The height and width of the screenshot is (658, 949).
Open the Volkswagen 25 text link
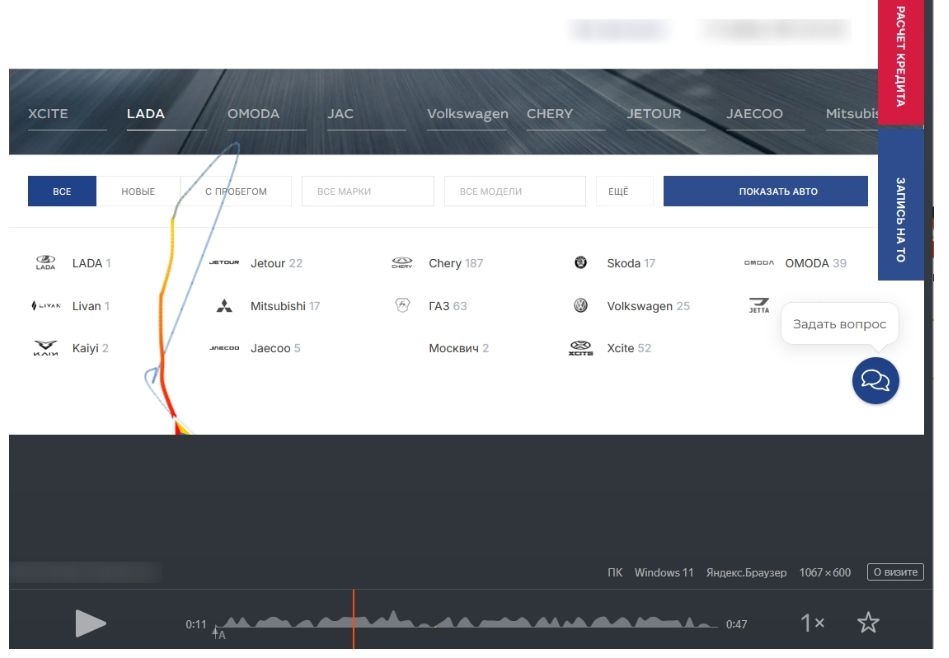pos(648,306)
